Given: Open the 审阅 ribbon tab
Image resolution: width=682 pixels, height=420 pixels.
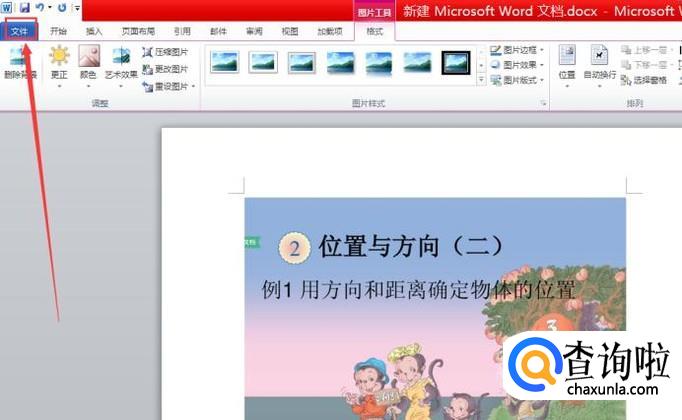Looking at the screenshot, I should [254, 31].
